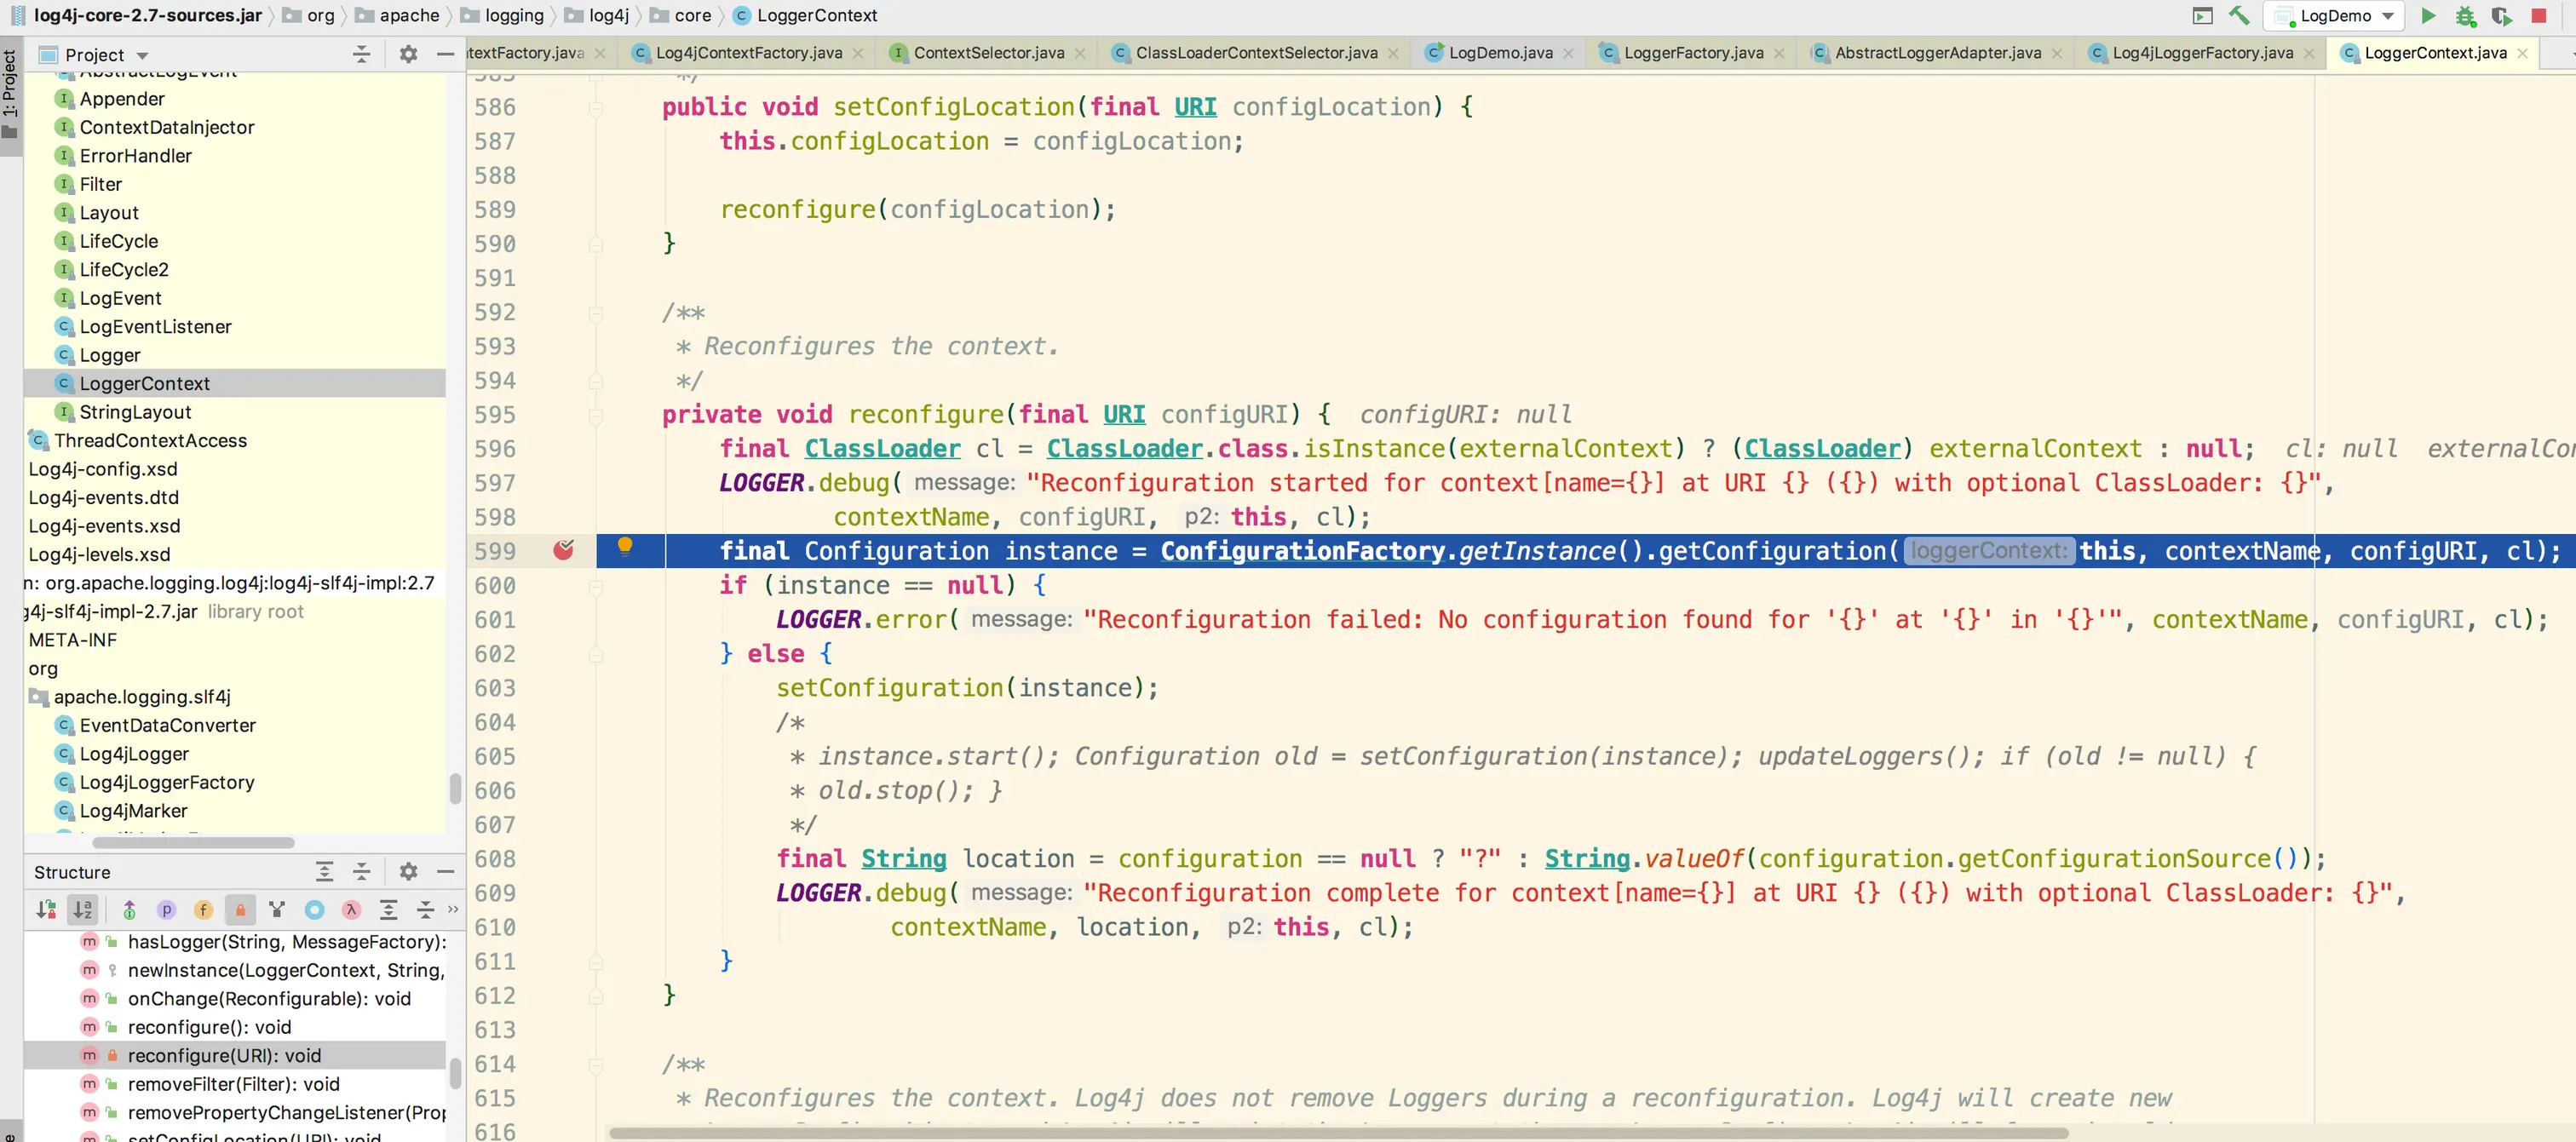Follow URI type link on line 586

click(x=1195, y=106)
